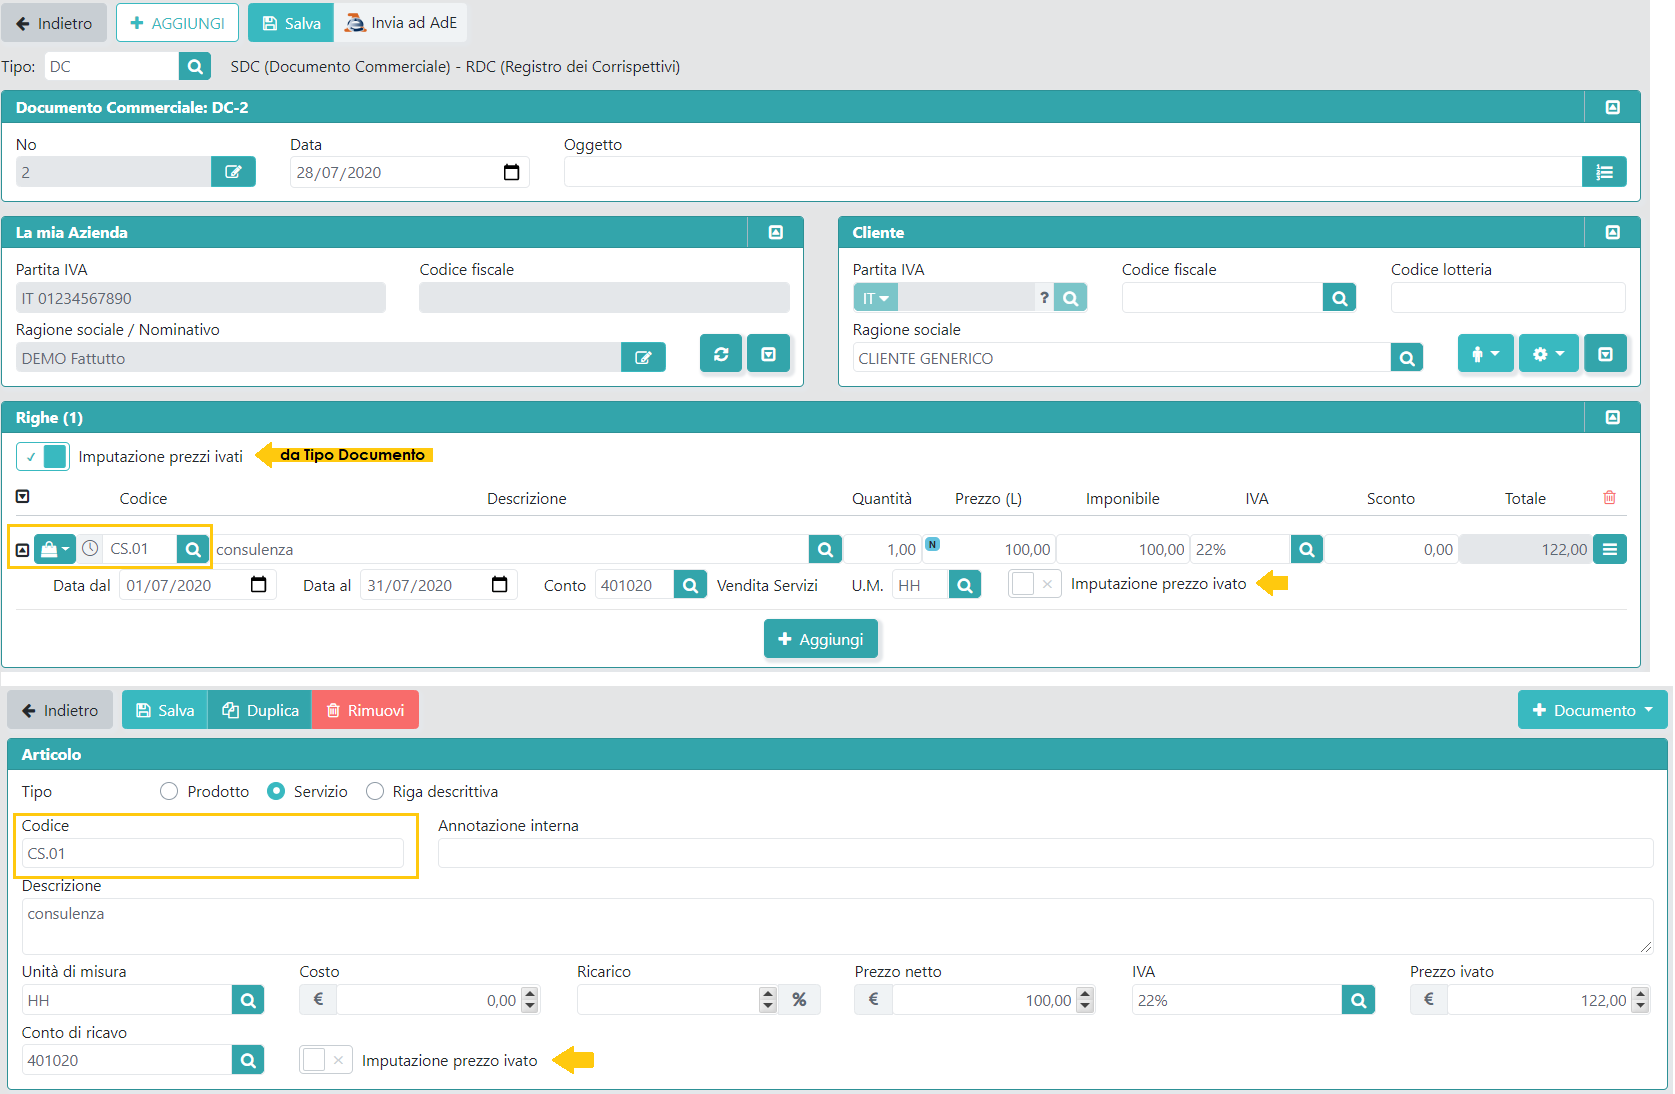Click Rimuovi to delete the article
The image size is (1675, 1094).
[x=365, y=710]
